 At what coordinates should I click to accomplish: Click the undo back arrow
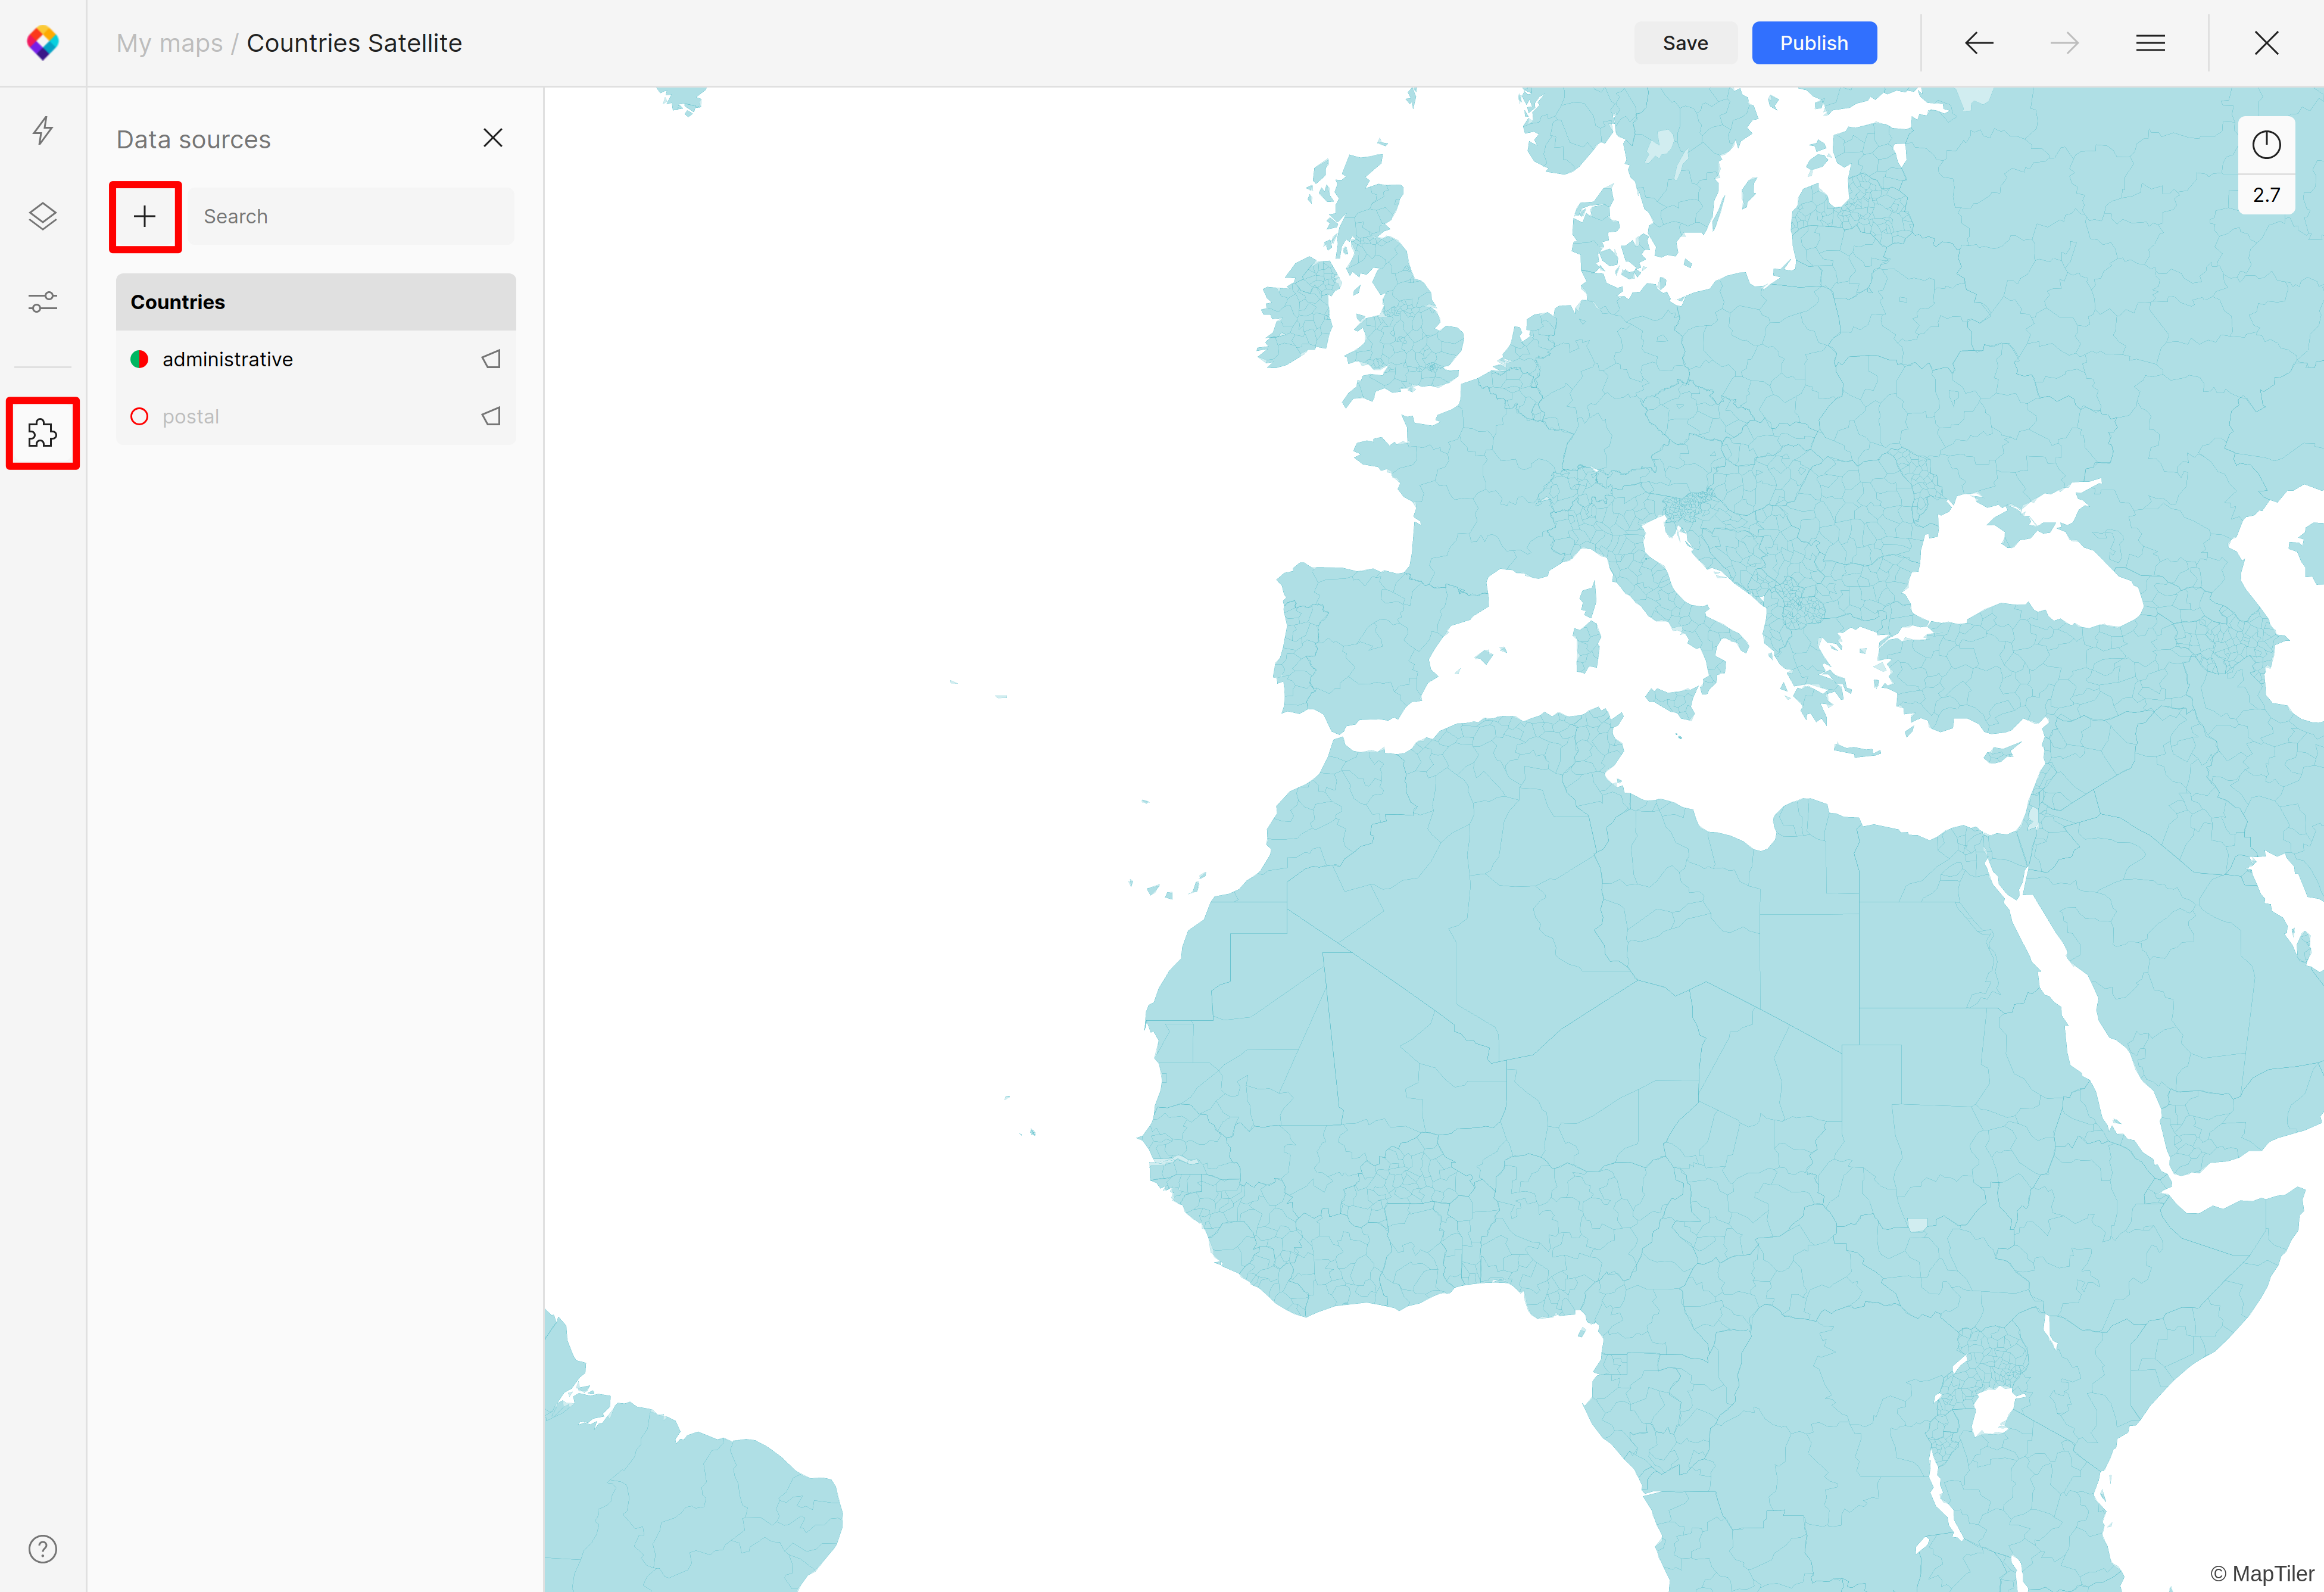point(1979,43)
